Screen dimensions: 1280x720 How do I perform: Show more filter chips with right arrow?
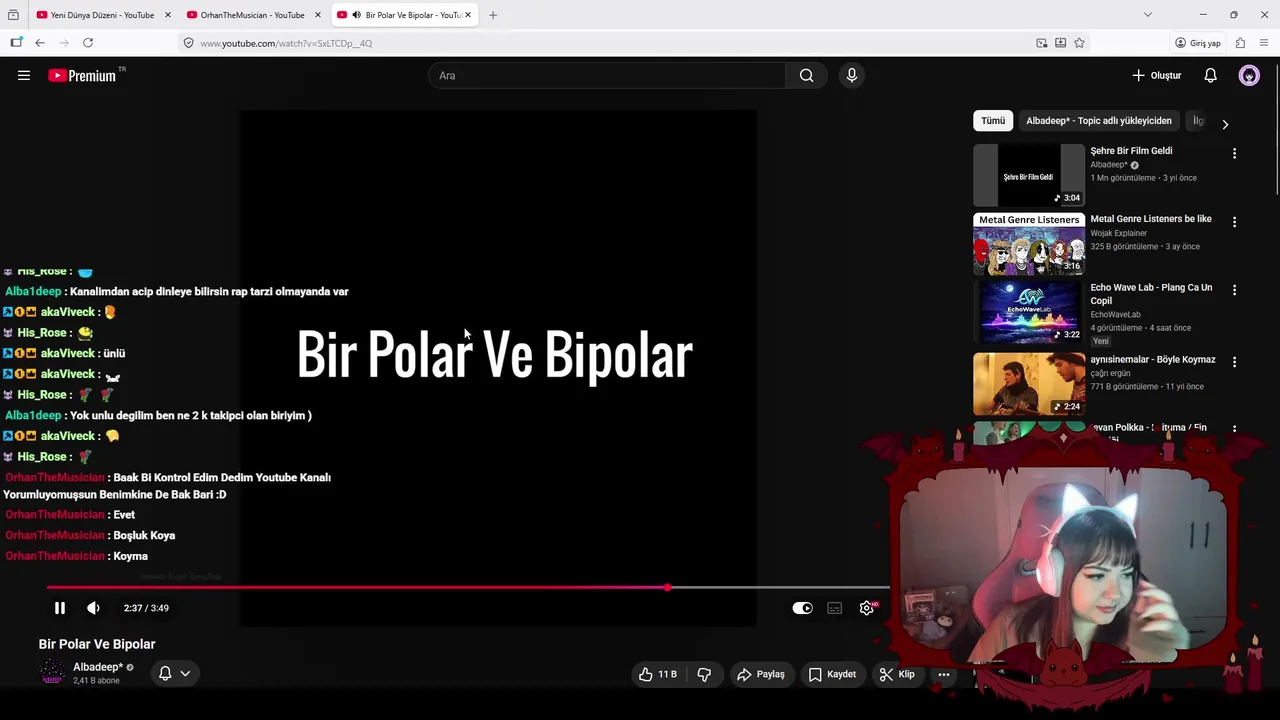coord(1225,124)
